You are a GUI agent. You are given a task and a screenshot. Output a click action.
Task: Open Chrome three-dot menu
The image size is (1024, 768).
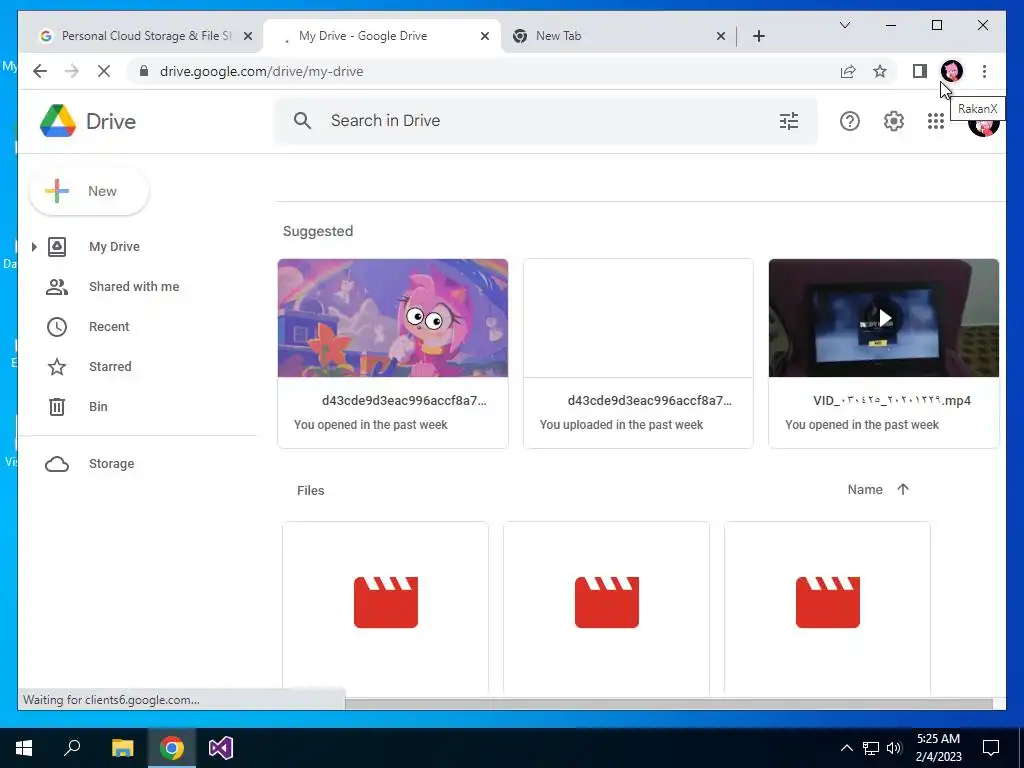click(x=984, y=71)
